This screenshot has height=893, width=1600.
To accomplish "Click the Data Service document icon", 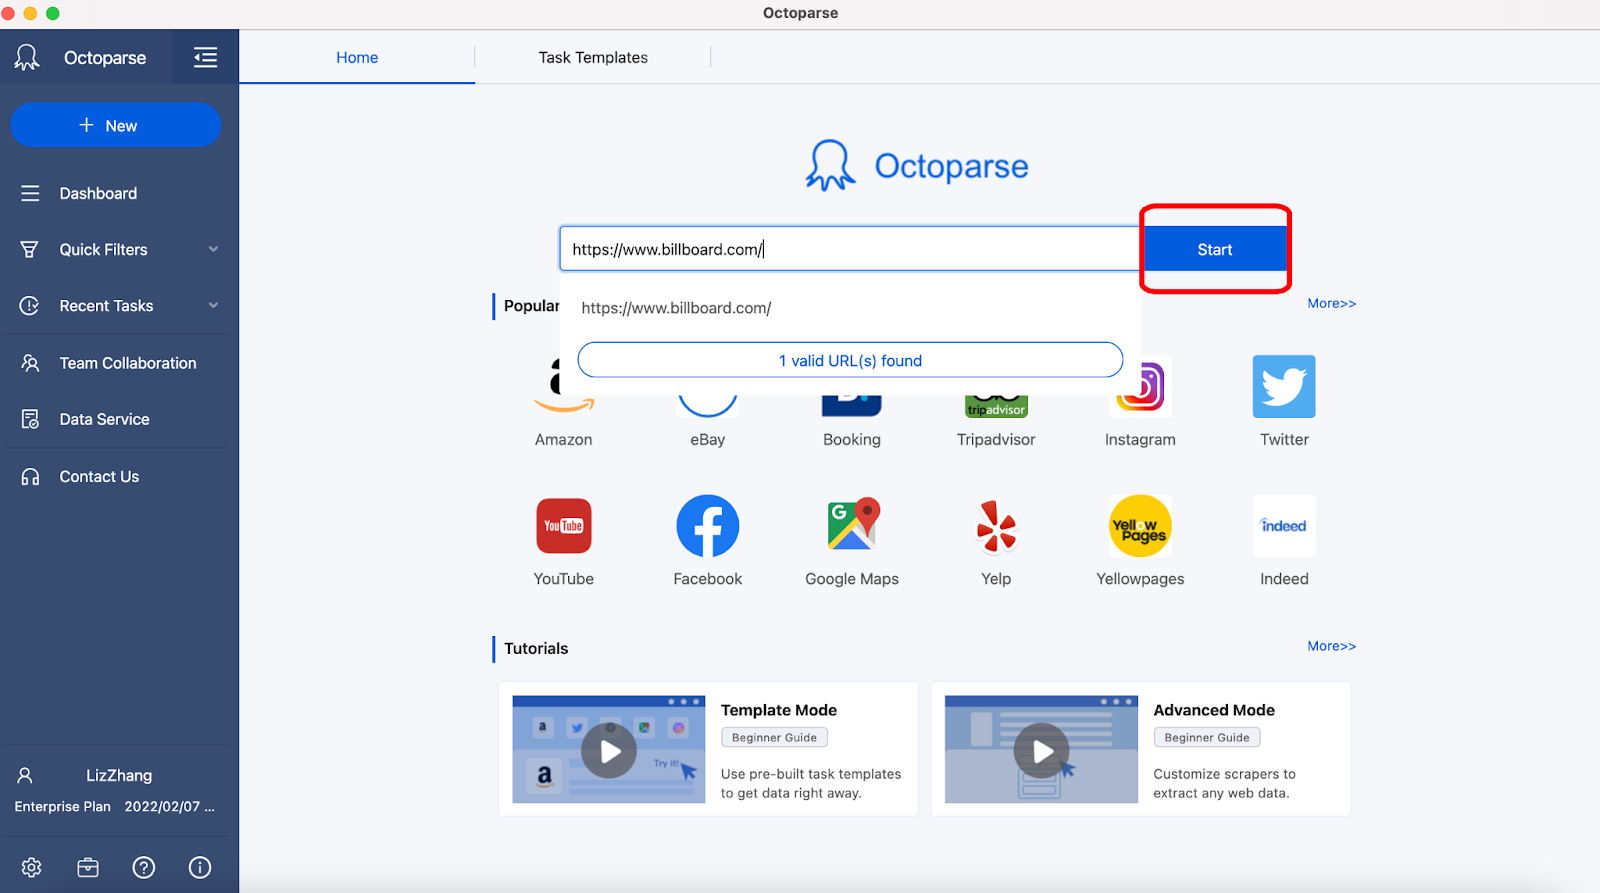I will (30, 419).
